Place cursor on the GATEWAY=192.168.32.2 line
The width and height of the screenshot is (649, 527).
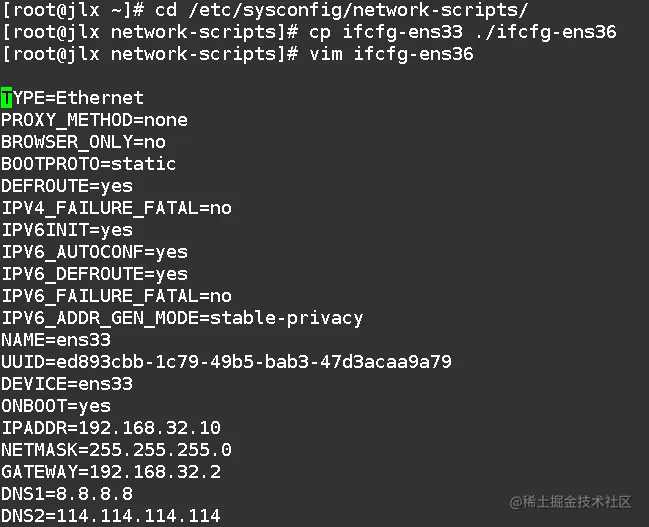point(110,472)
